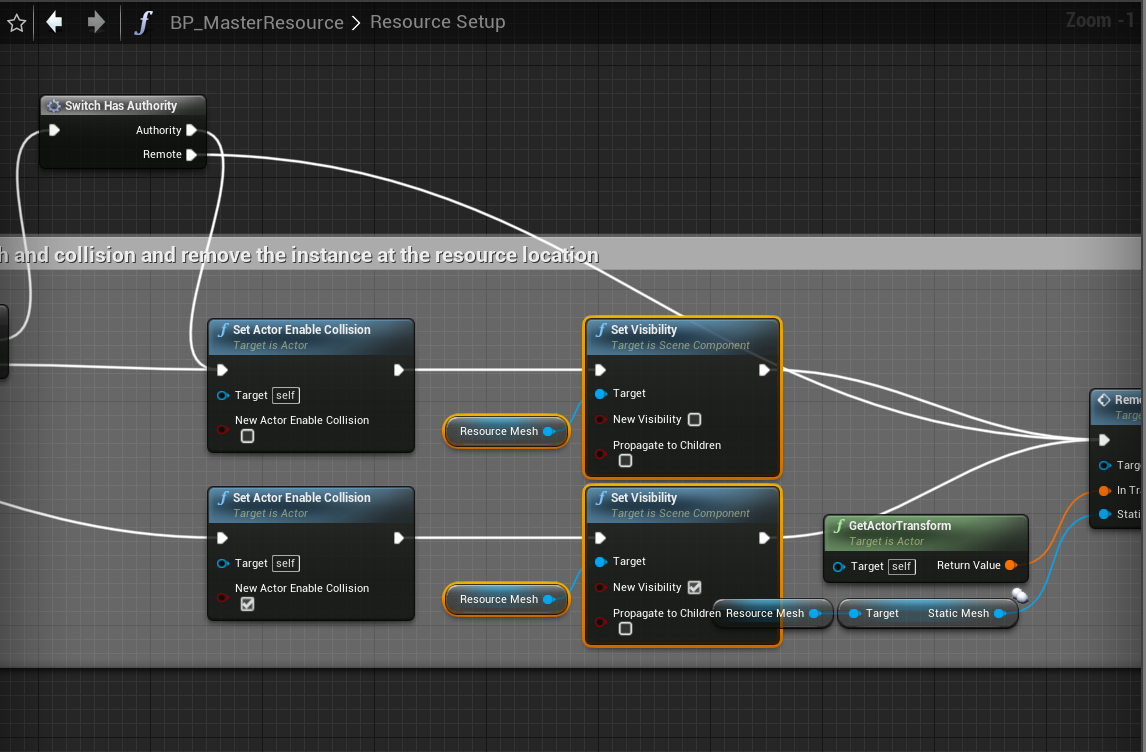The width and height of the screenshot is (1146, 752).
Task: Navigate forward using the right arrow
Action: coord(96,22)
